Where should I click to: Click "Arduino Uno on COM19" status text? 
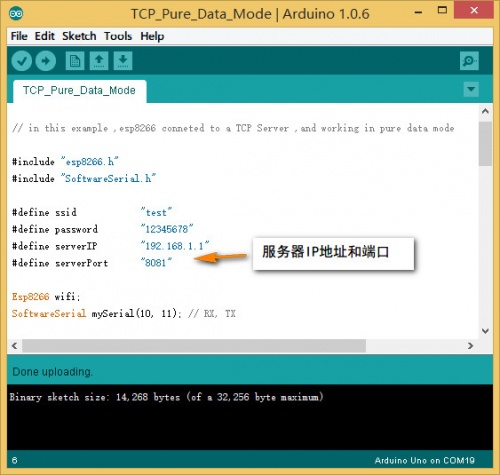(424, 461)
